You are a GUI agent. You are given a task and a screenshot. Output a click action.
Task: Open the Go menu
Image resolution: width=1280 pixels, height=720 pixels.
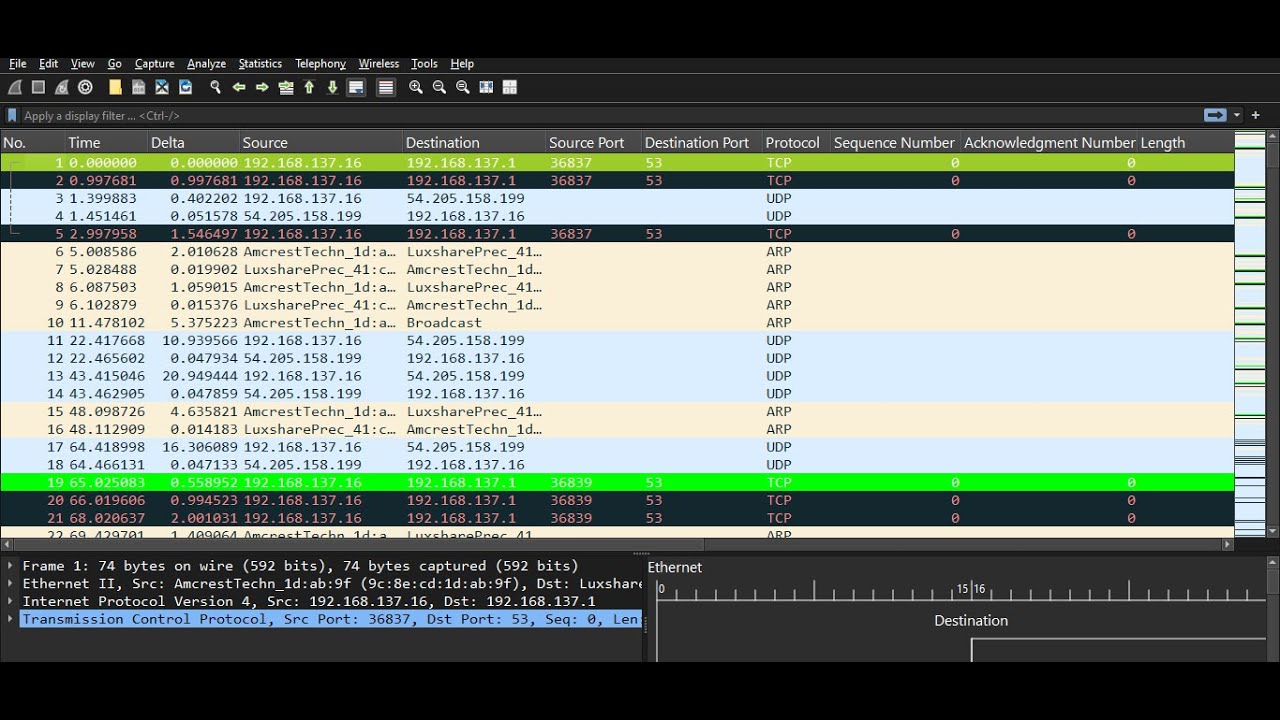pos(114,64)
